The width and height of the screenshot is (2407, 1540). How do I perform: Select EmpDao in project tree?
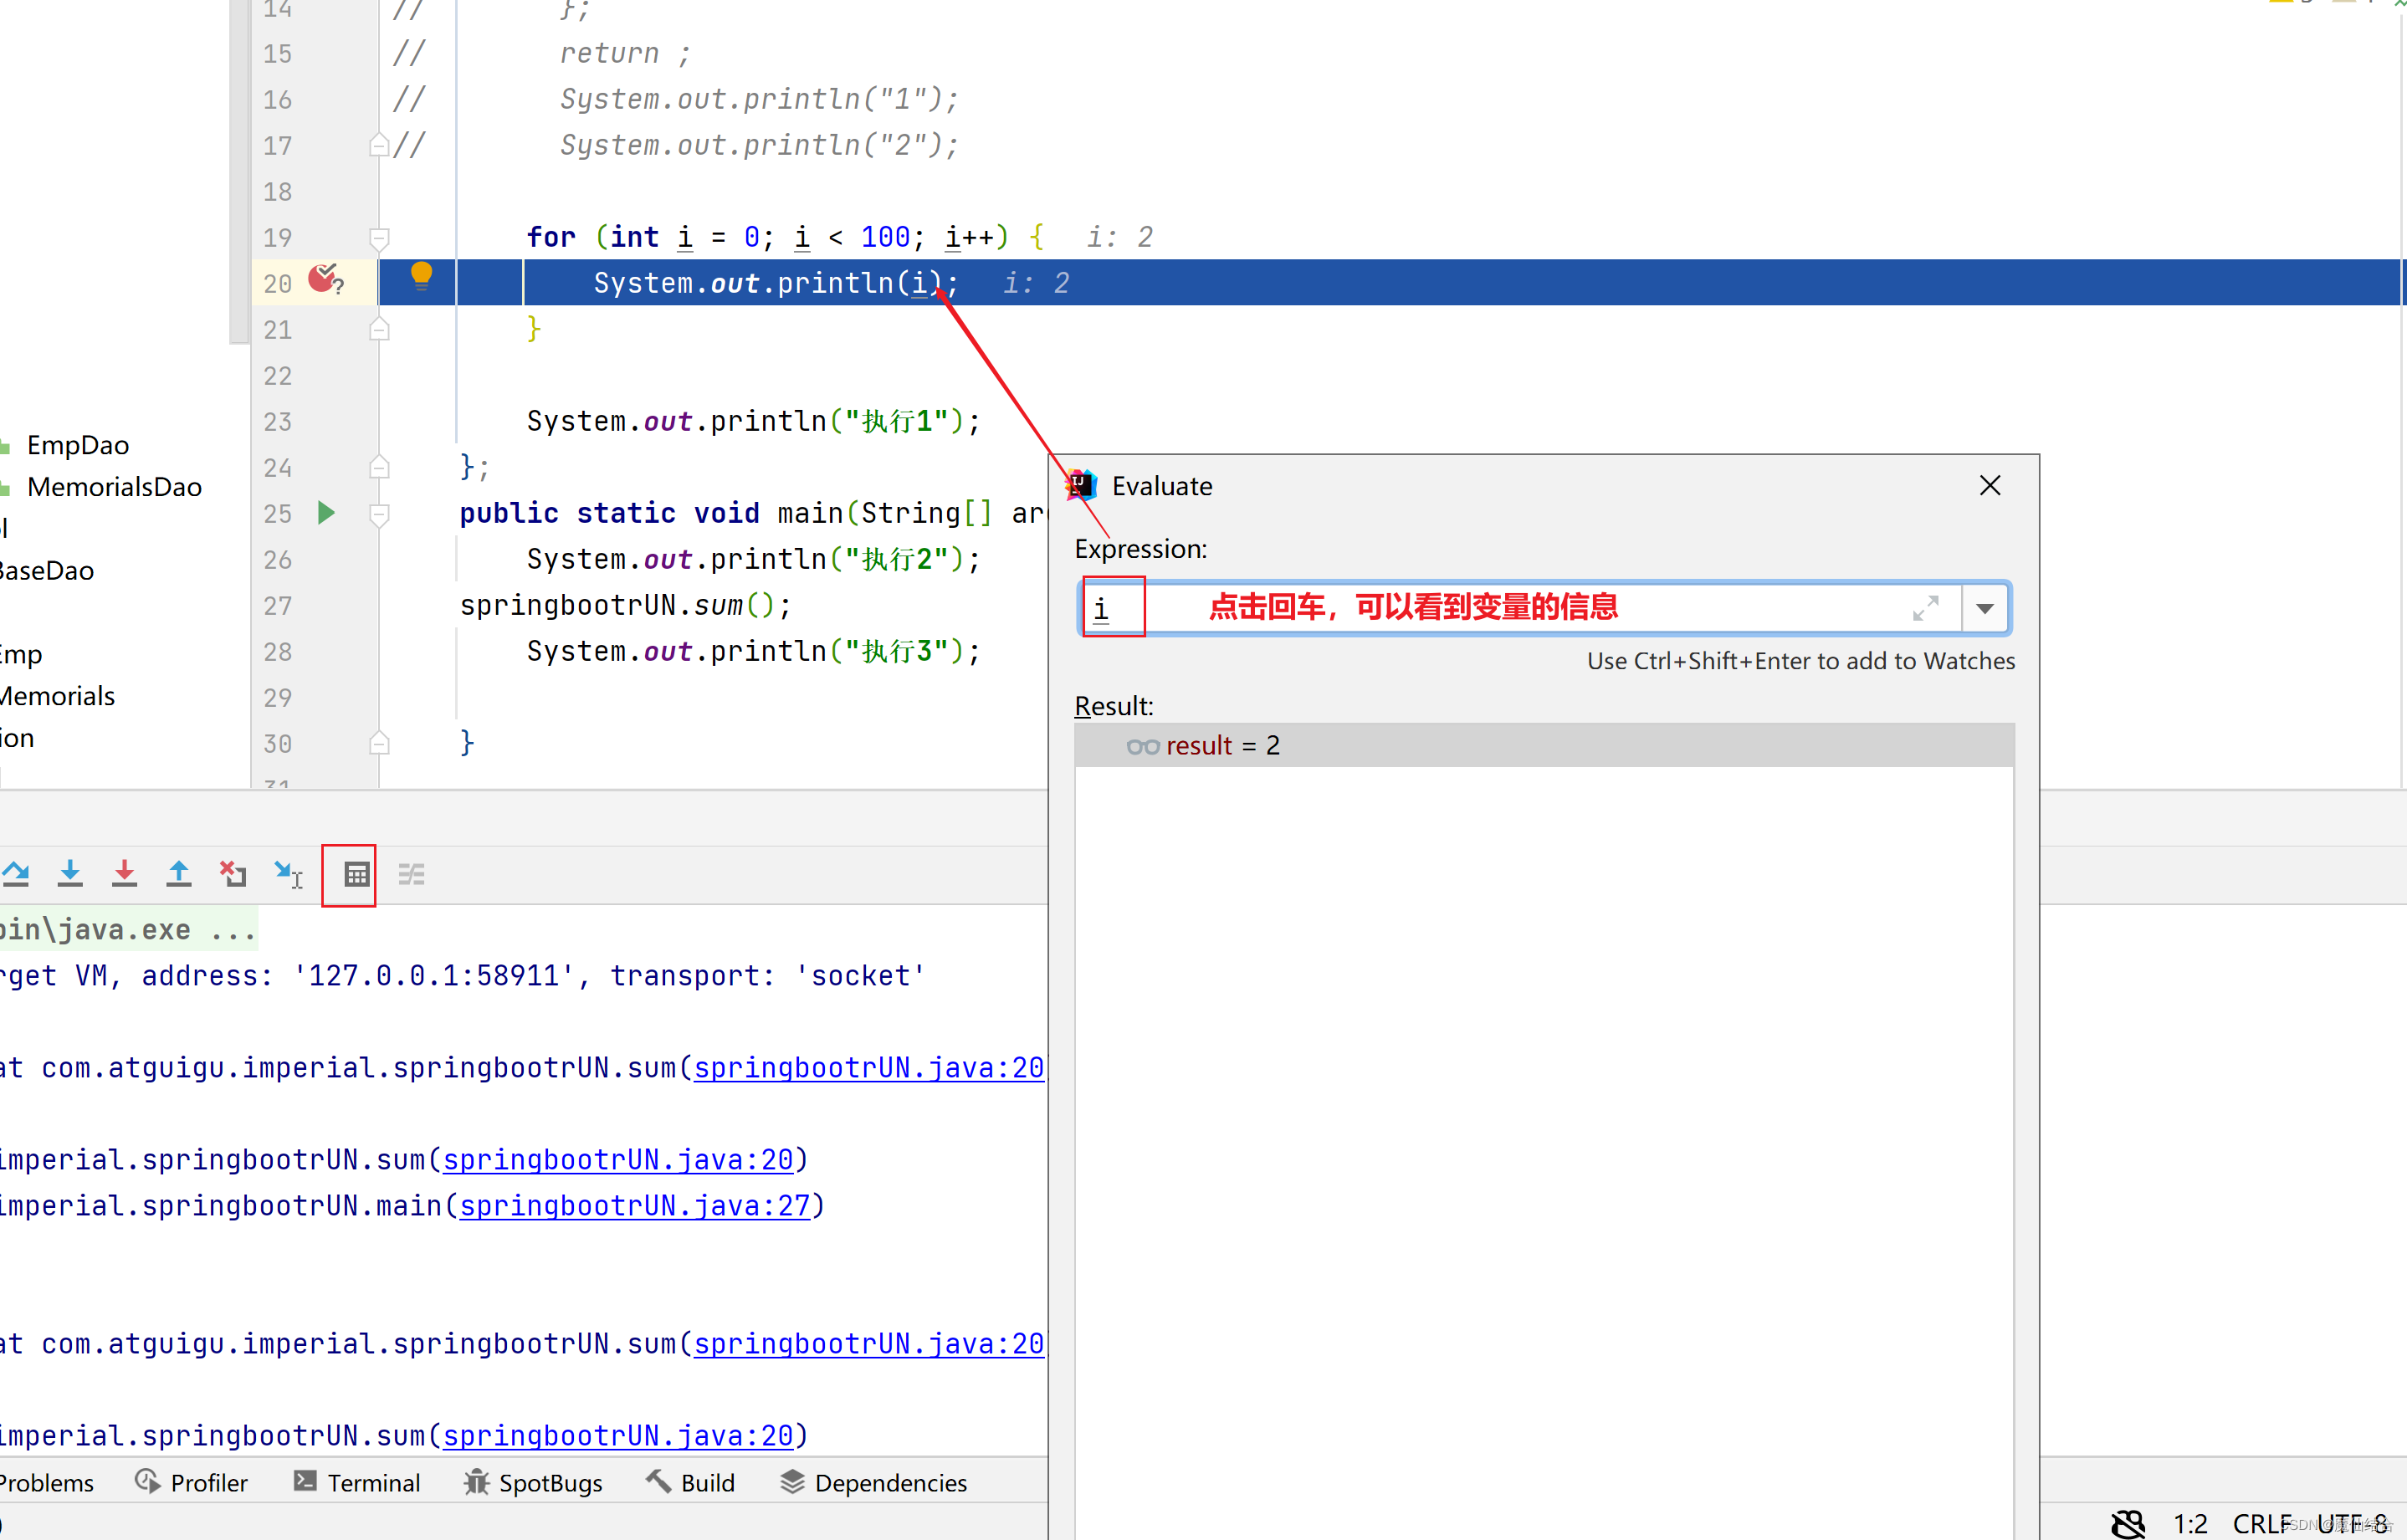click(78, 445)
